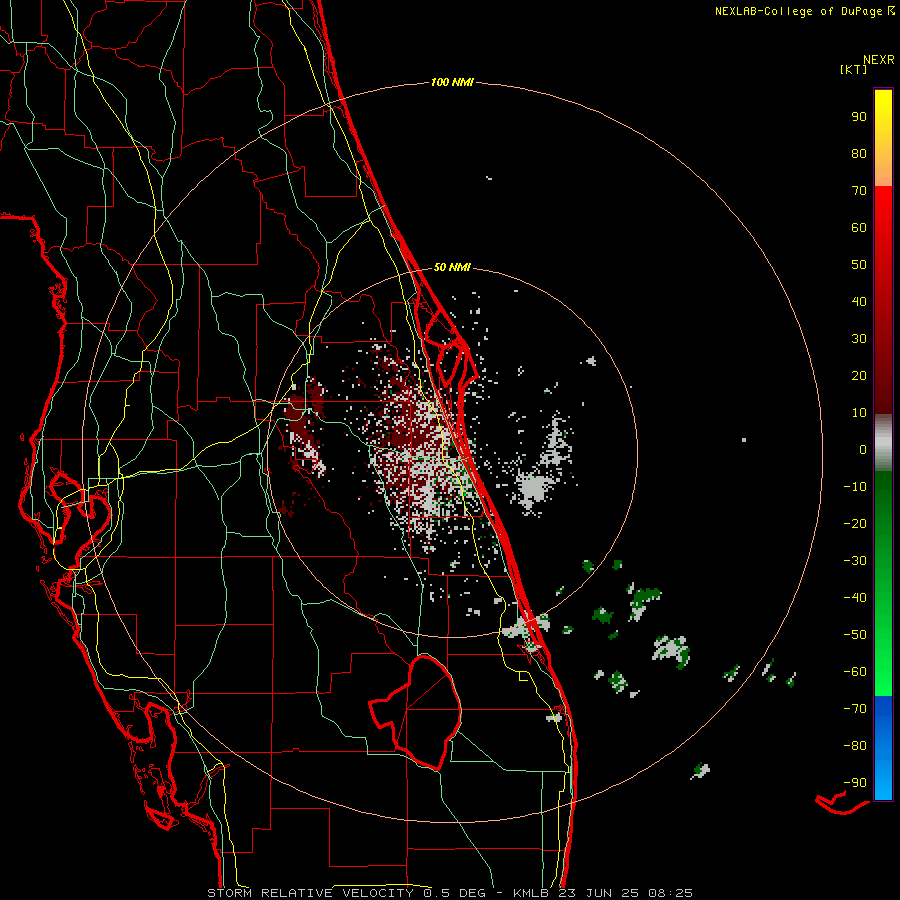The image size is (900, 900).
Task: Click the 50 NMI range ring label
Action: coord(452,267)
